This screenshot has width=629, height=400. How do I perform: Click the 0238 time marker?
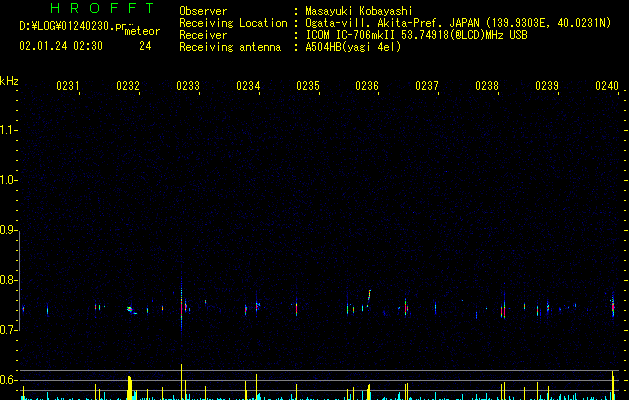[487, 85]
